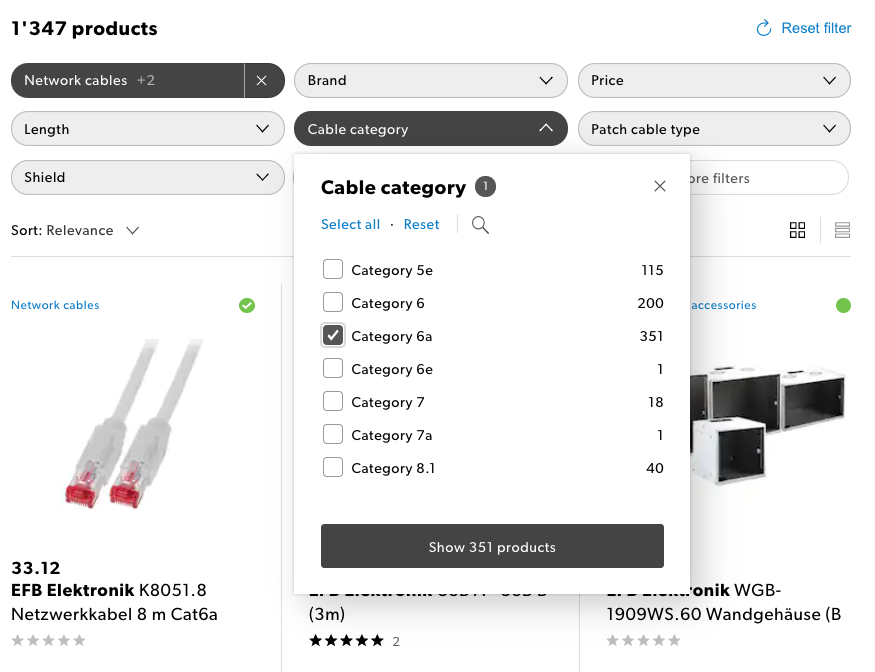The width and height of the screenshot is (875, 672).
Task: Open search within Cable category panel
Action: click(480, 224)
